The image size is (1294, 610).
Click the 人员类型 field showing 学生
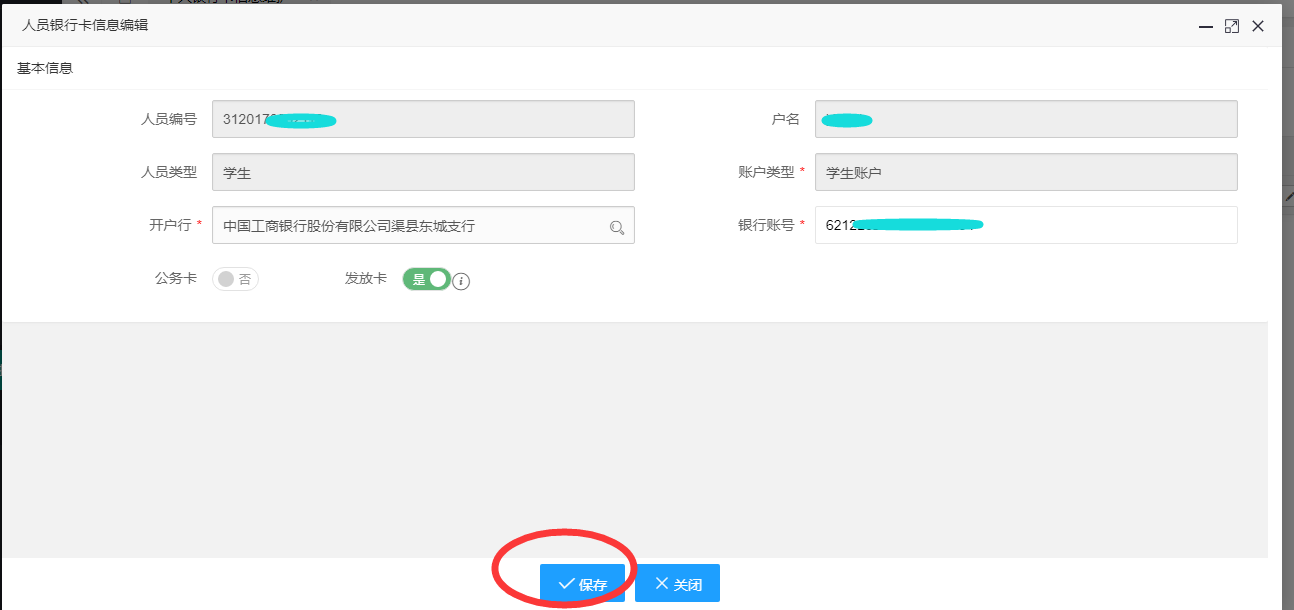(x=423, y=172)
